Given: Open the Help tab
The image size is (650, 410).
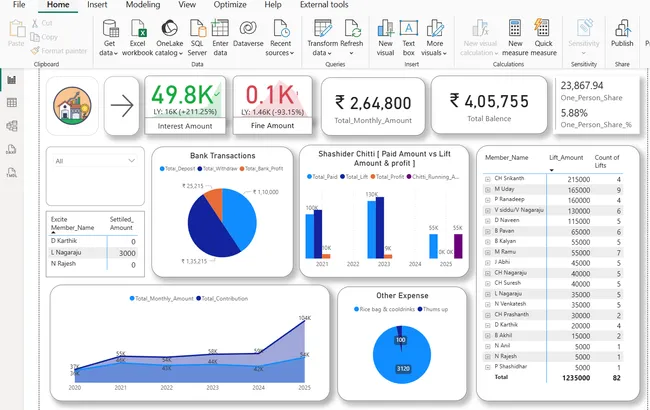Looking at the screenshot, I should pyautogui.click(x=272, y=5).
